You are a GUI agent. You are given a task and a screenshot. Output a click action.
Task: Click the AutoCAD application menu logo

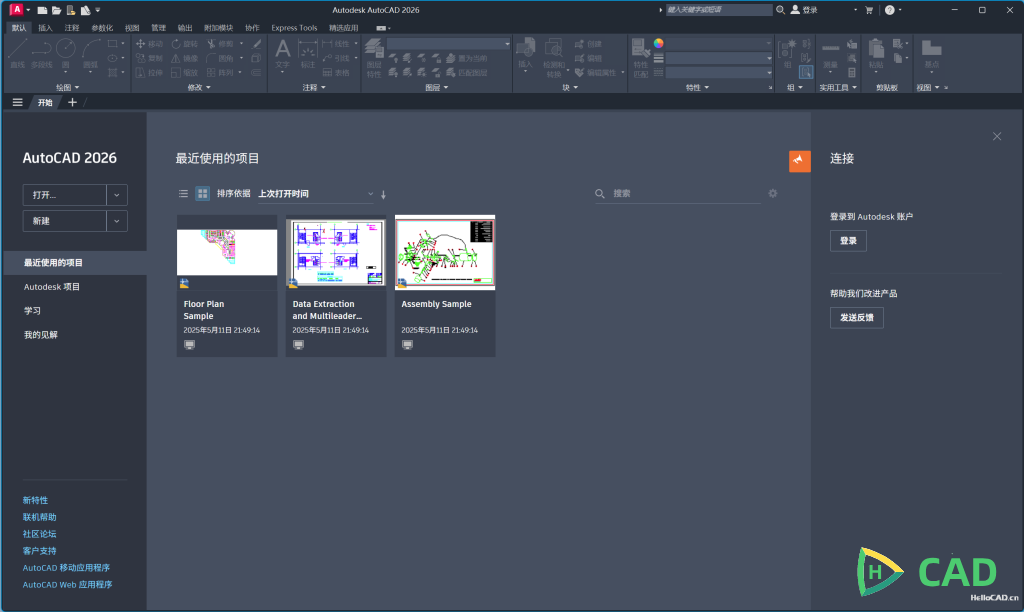click(15, 10)
